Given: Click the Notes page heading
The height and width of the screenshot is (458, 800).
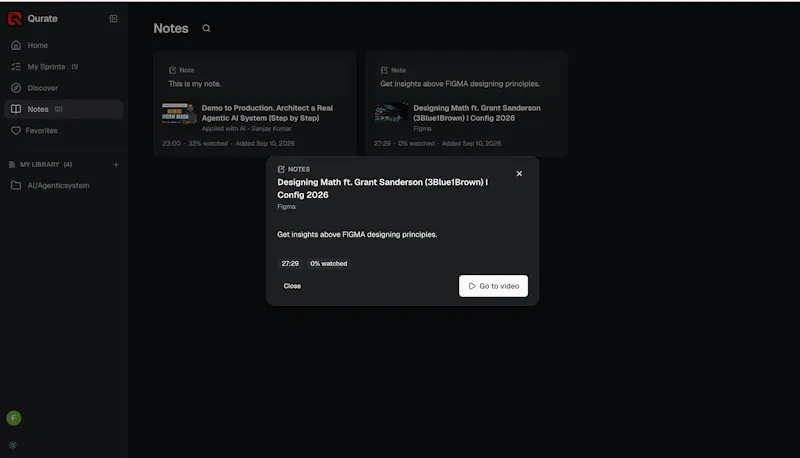Looking at the screenshot, I should point(171,29).
